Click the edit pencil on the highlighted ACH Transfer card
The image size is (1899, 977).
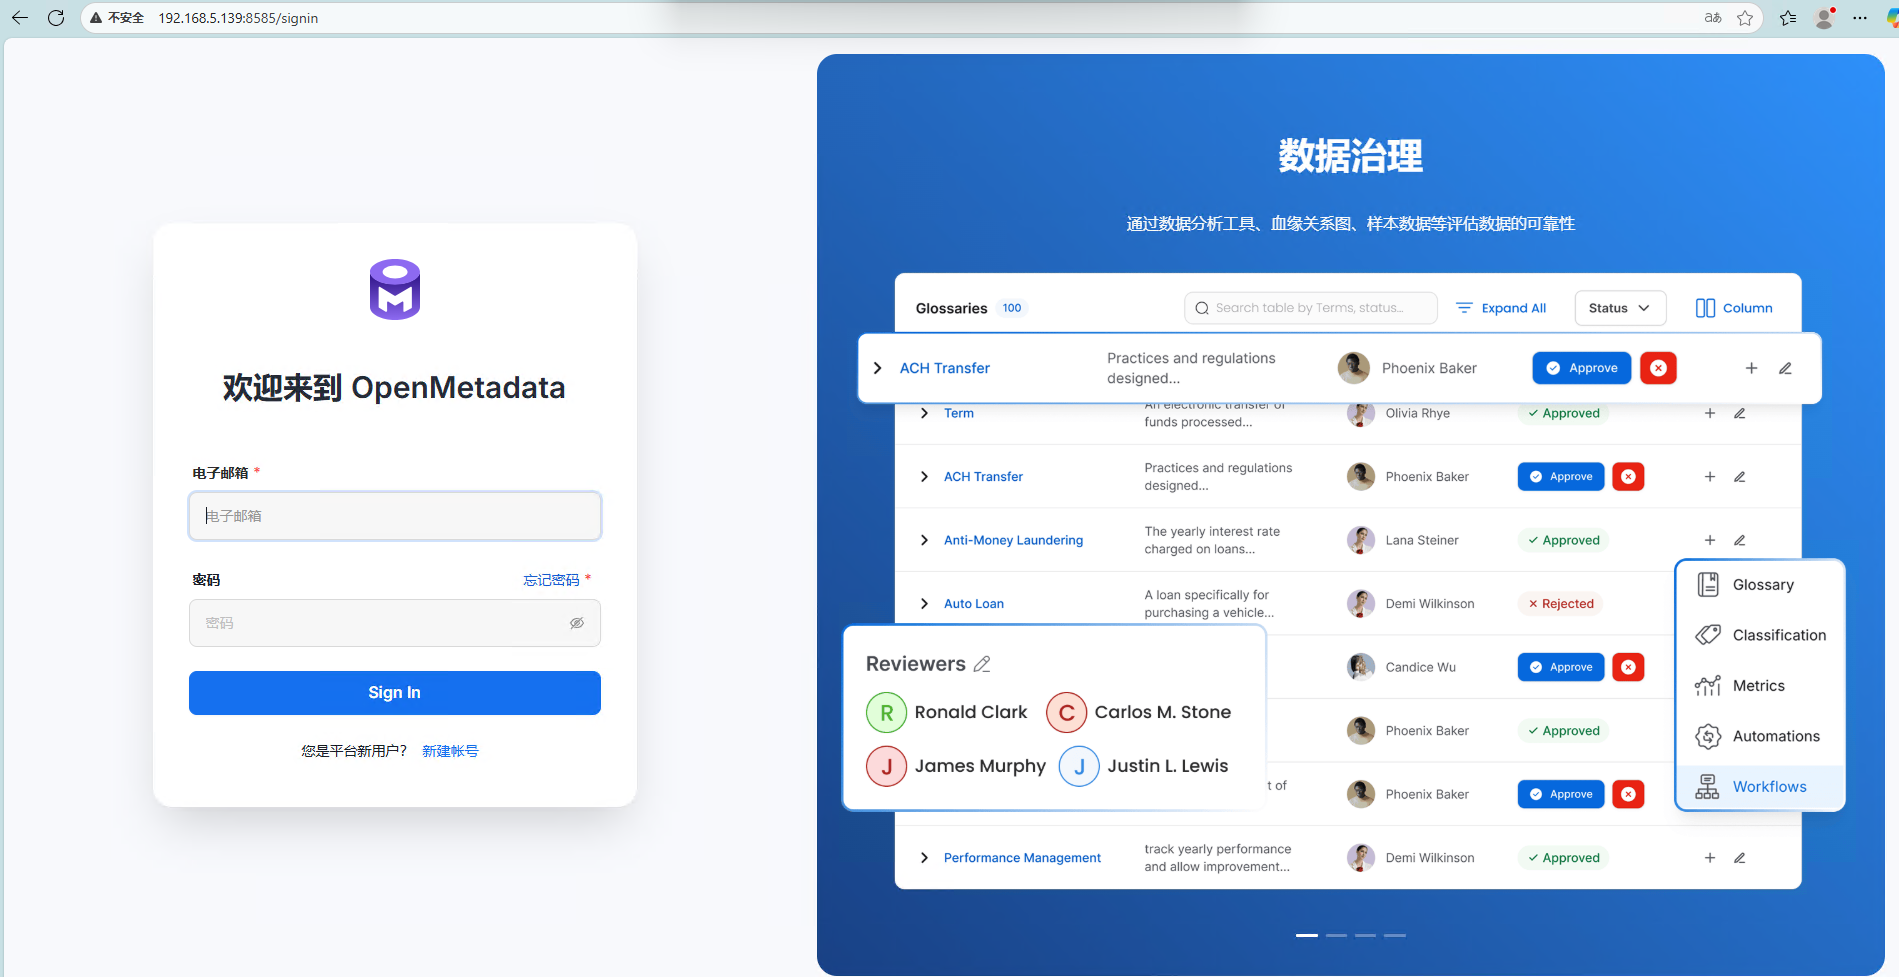pos(1785,368)
